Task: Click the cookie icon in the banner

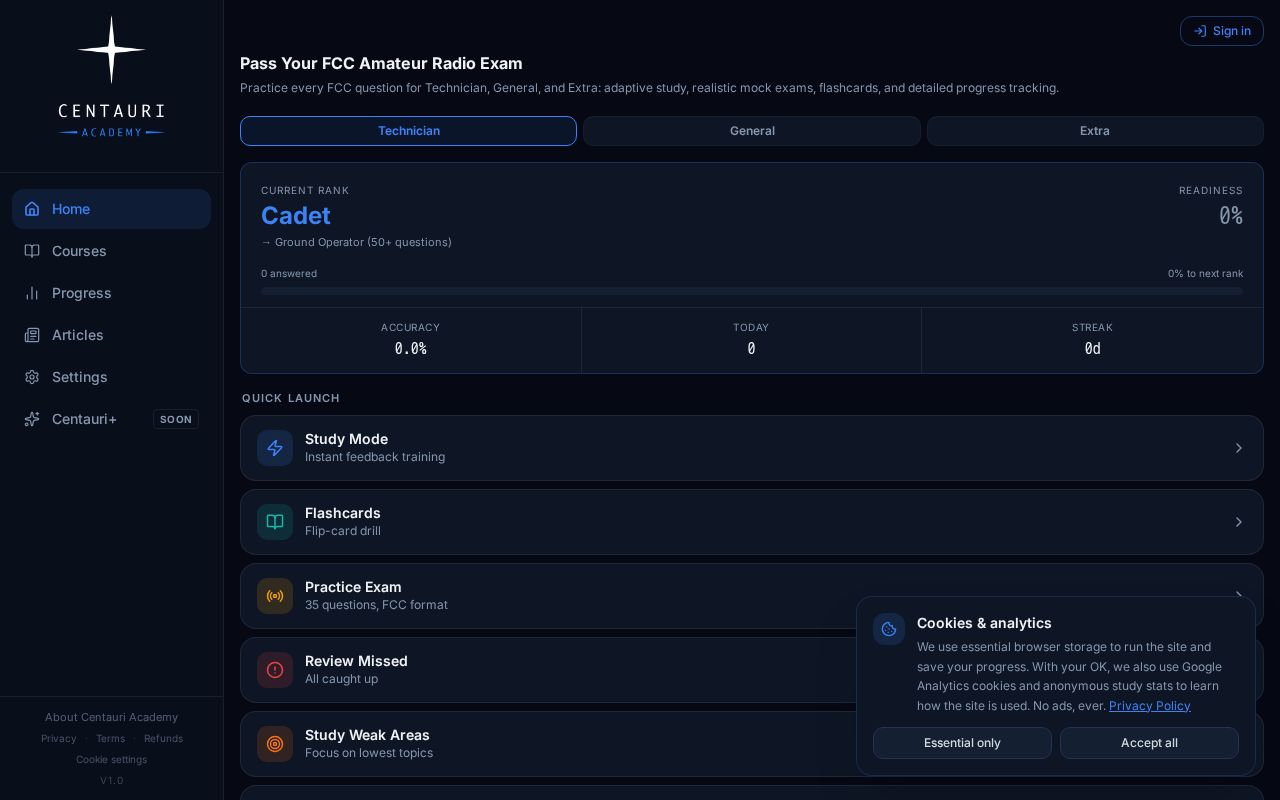Action: click(x=889, y=629)
